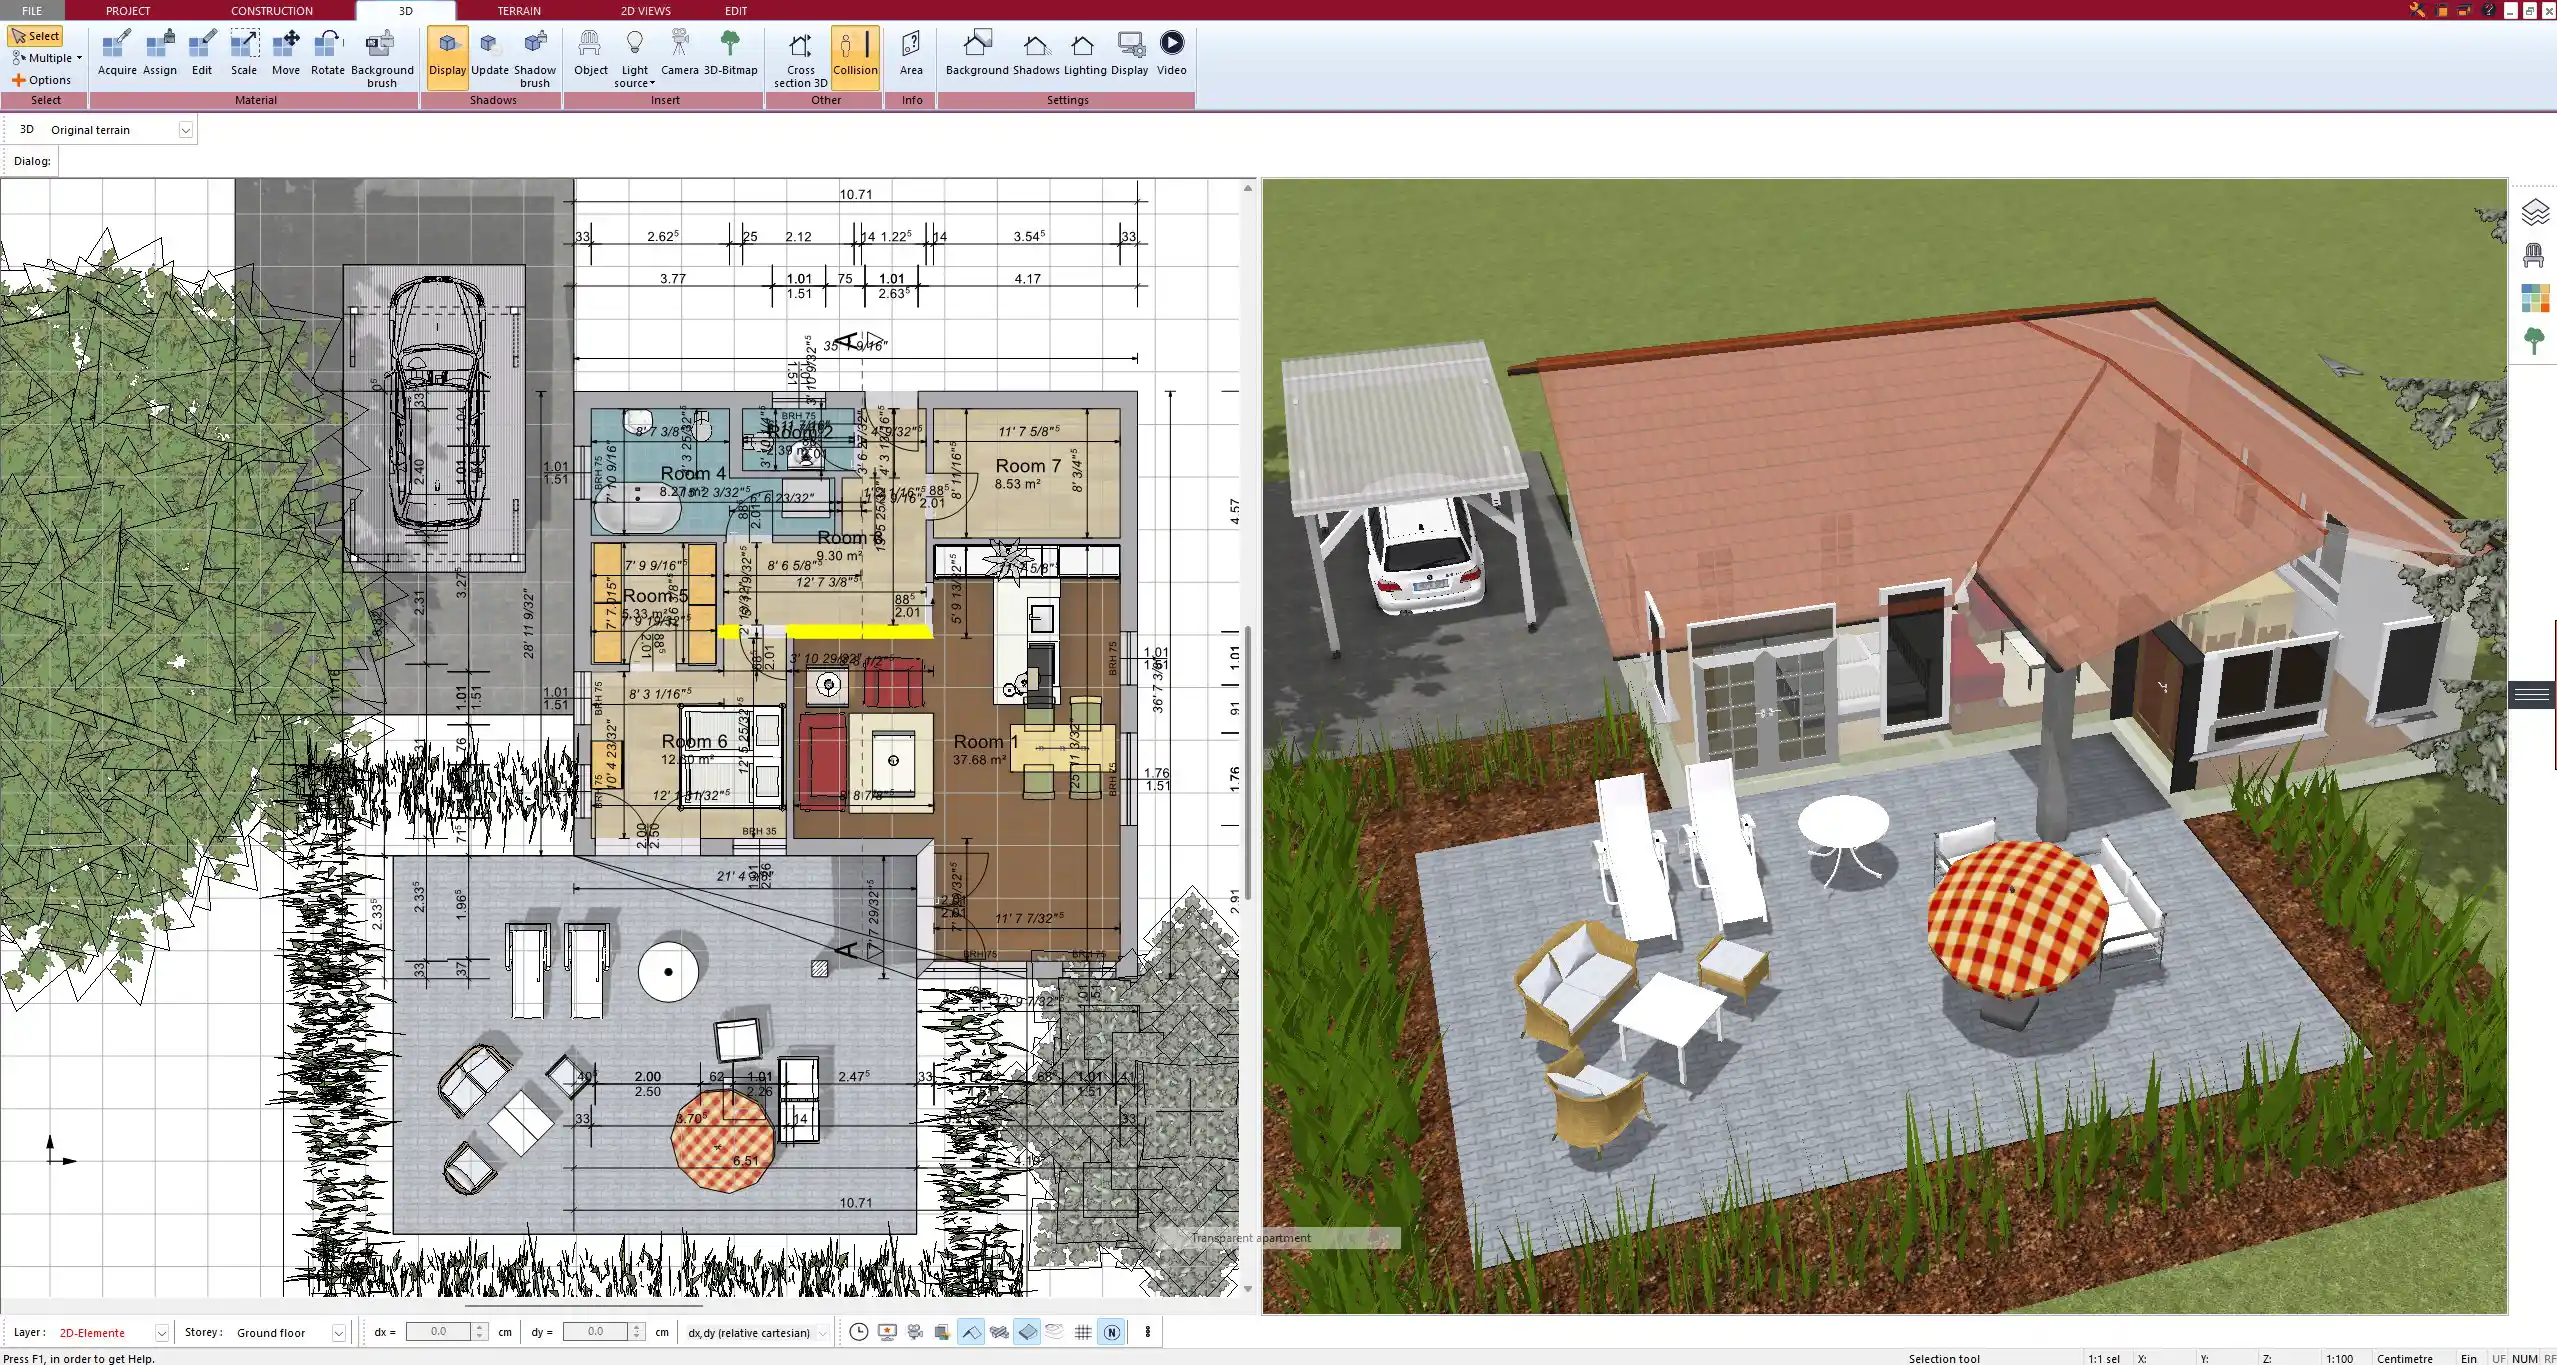Toggle the wavy terrain icon in bottom toolbar
This screenshot has height=1365, width=2557.
[999, 1332]
